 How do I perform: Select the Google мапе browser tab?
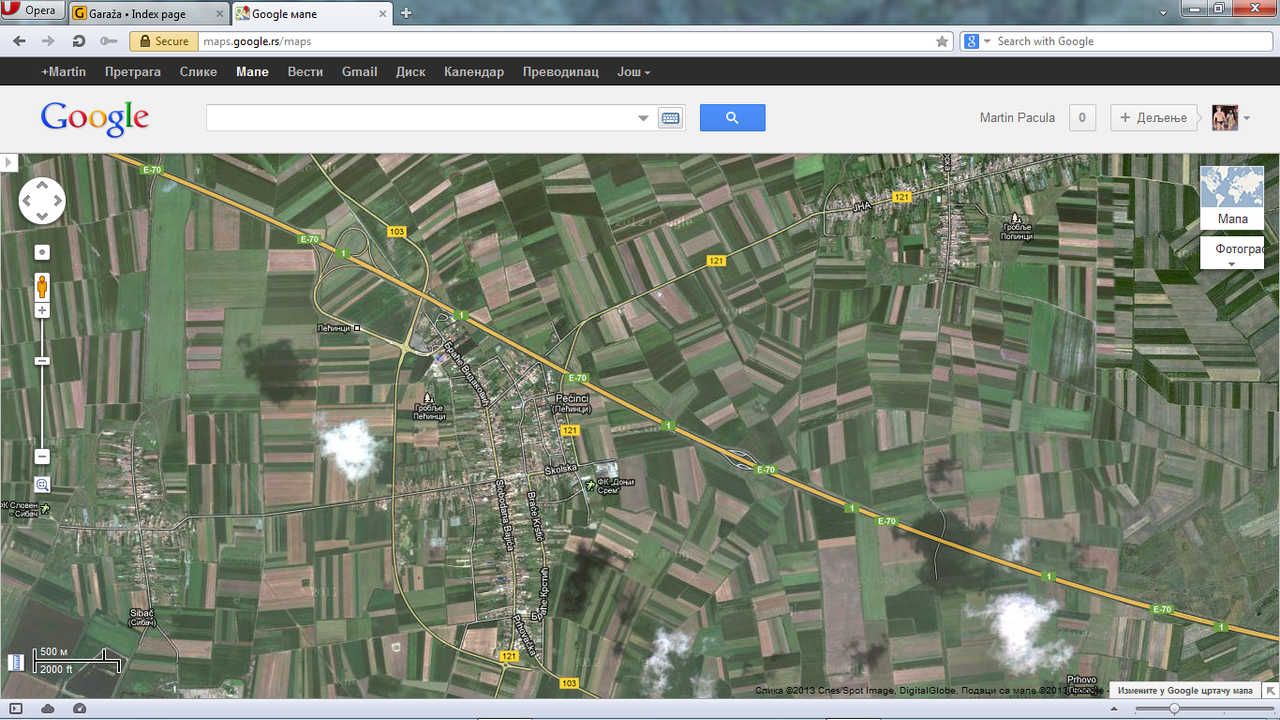click(x=312, y=14)
